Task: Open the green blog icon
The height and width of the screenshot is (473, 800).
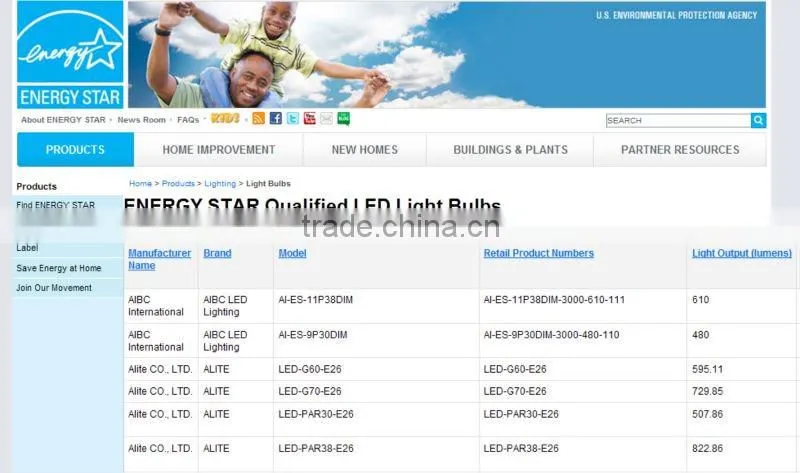Action: 344,119
